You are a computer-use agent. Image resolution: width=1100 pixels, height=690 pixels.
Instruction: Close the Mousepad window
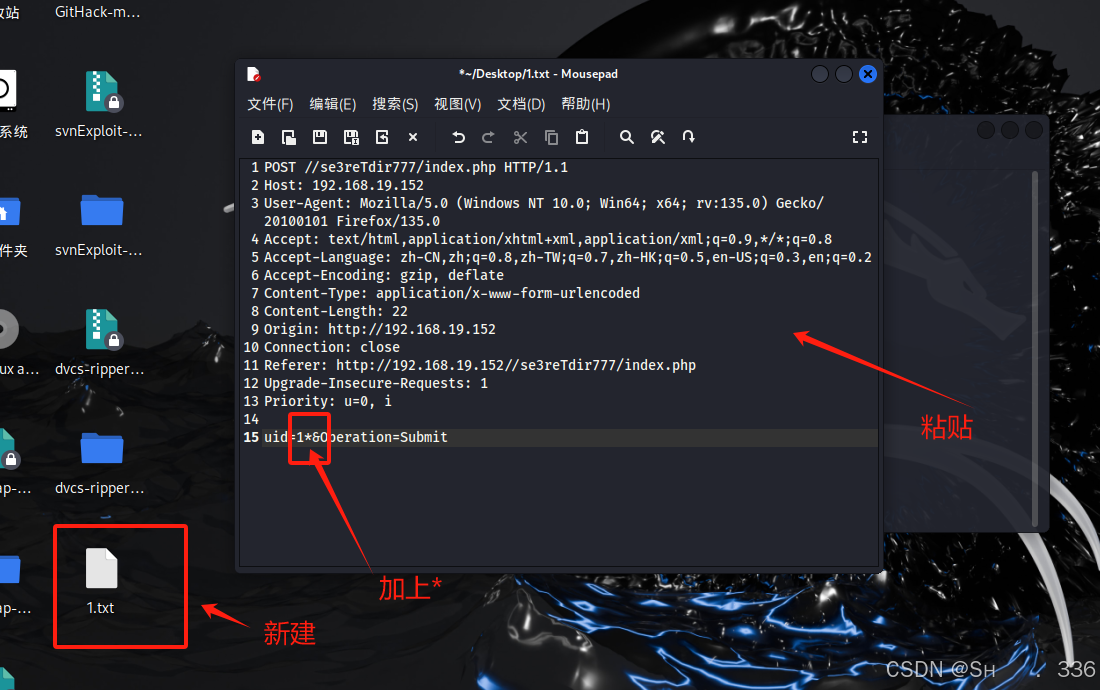(x=868, y=74)
